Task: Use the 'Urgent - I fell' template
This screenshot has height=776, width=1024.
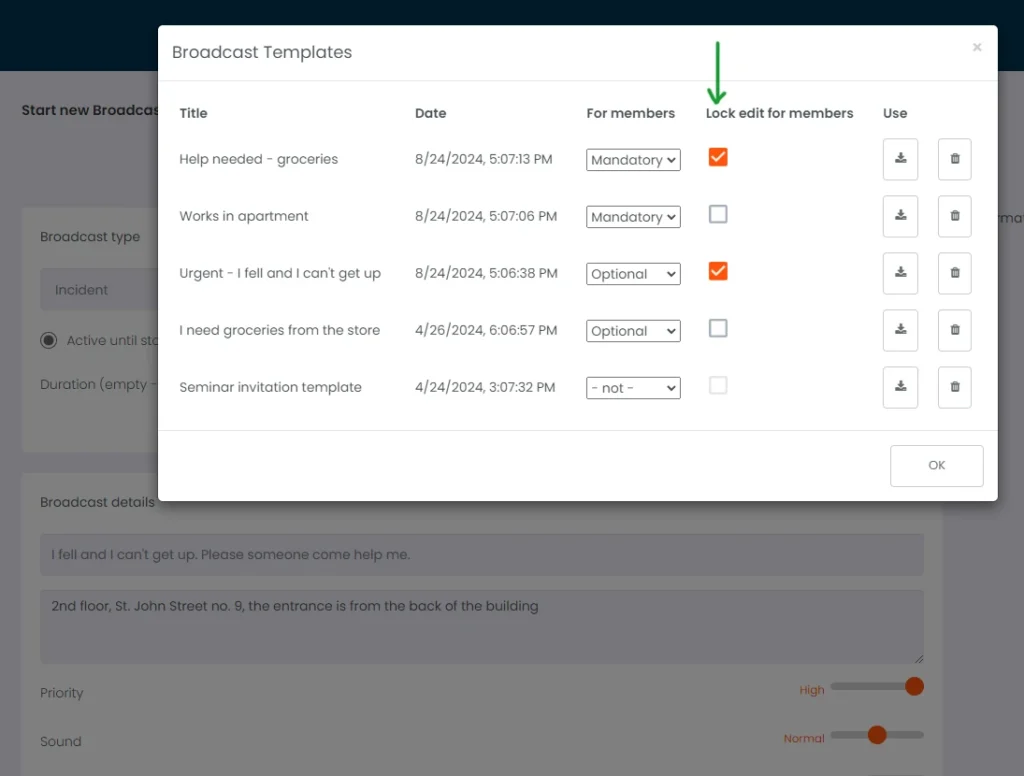Action: (x=900, y=273)
